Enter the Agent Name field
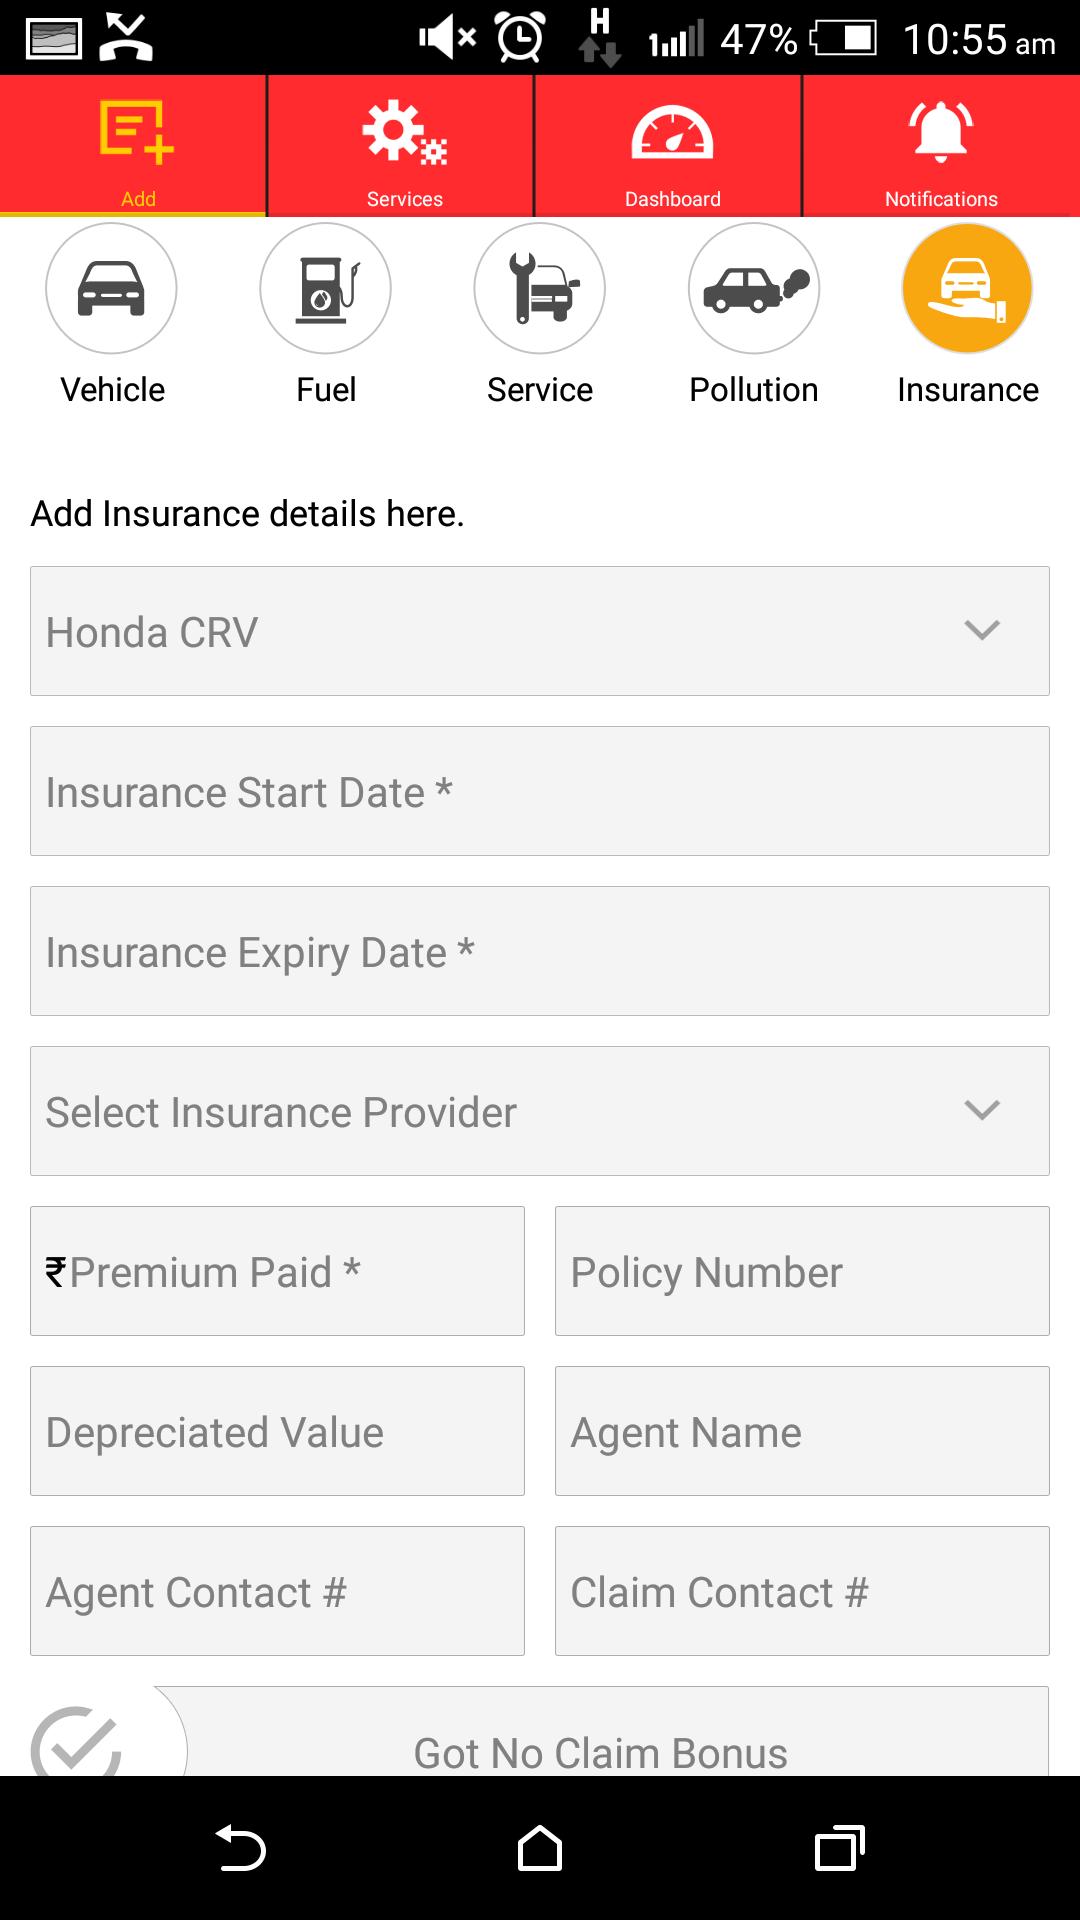 [x=802, y=1431]
